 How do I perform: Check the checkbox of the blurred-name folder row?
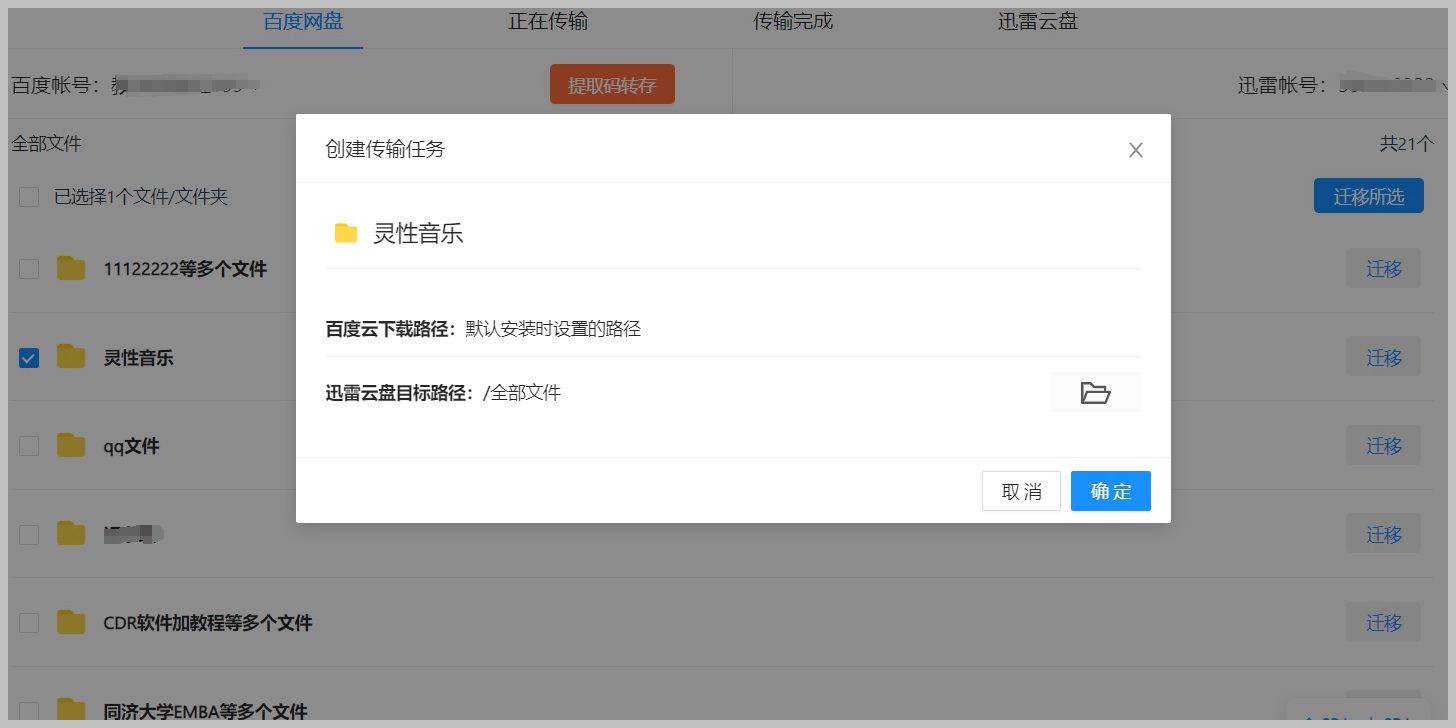pos(29,534)
